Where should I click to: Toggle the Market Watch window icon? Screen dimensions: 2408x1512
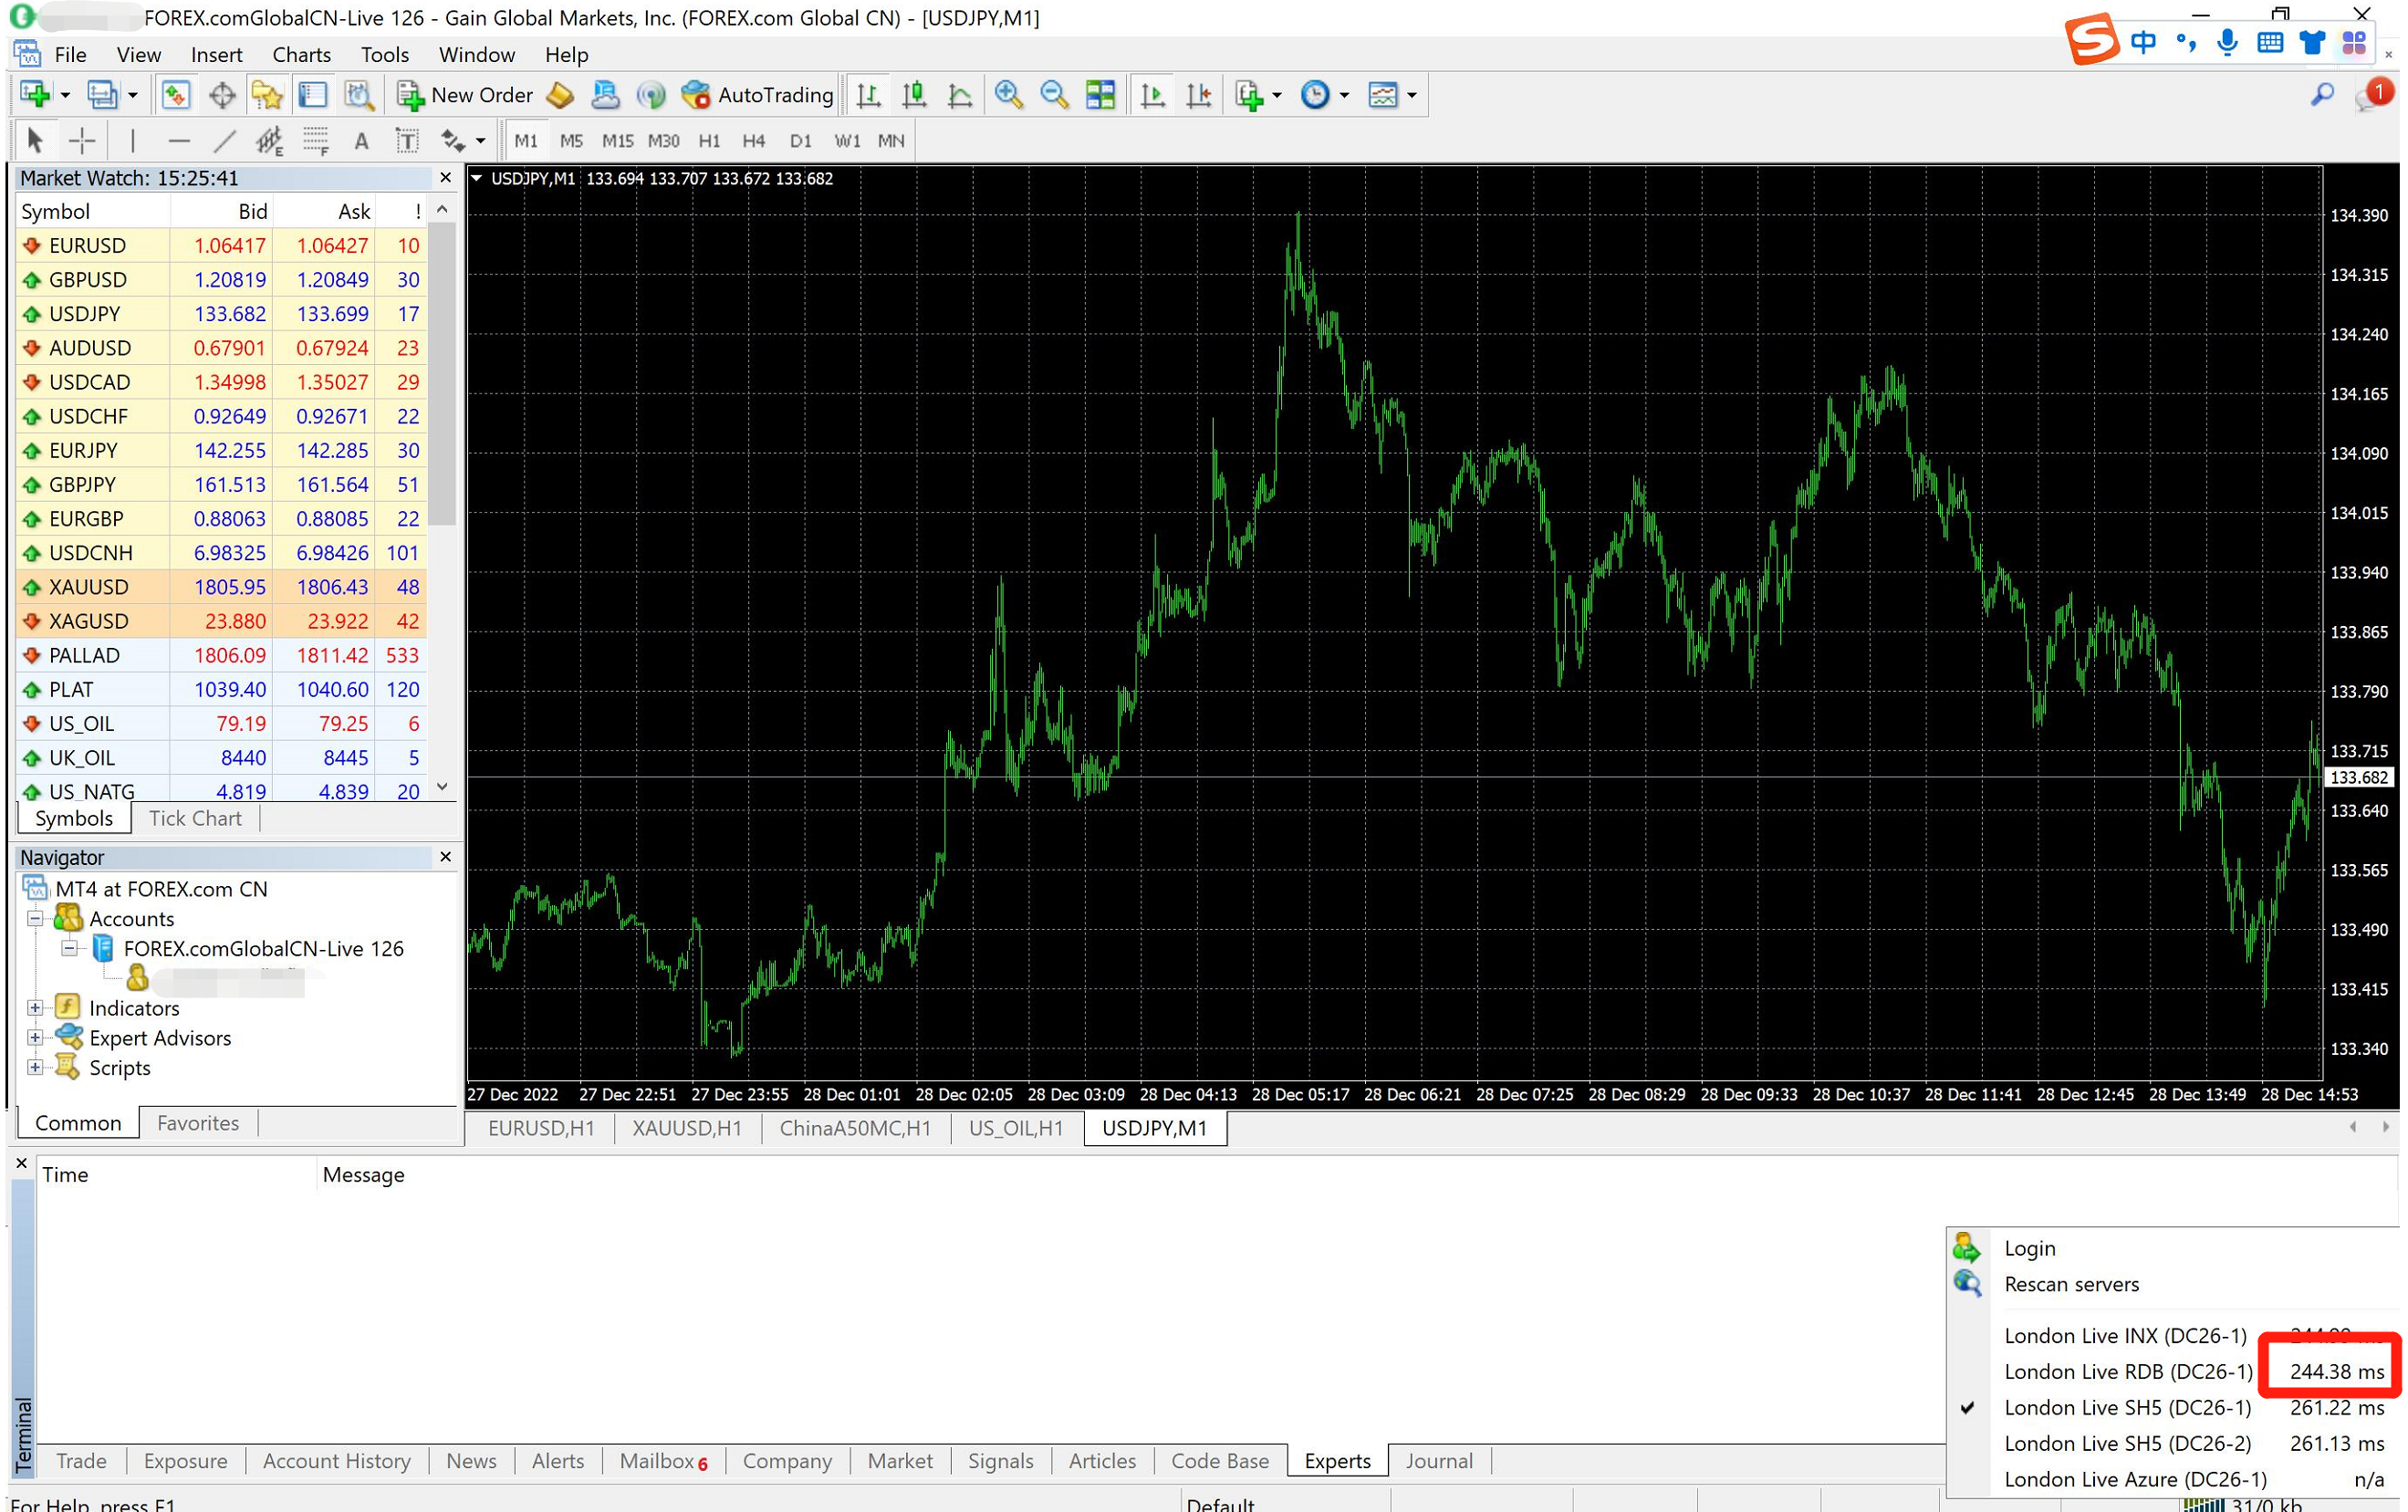175,95
